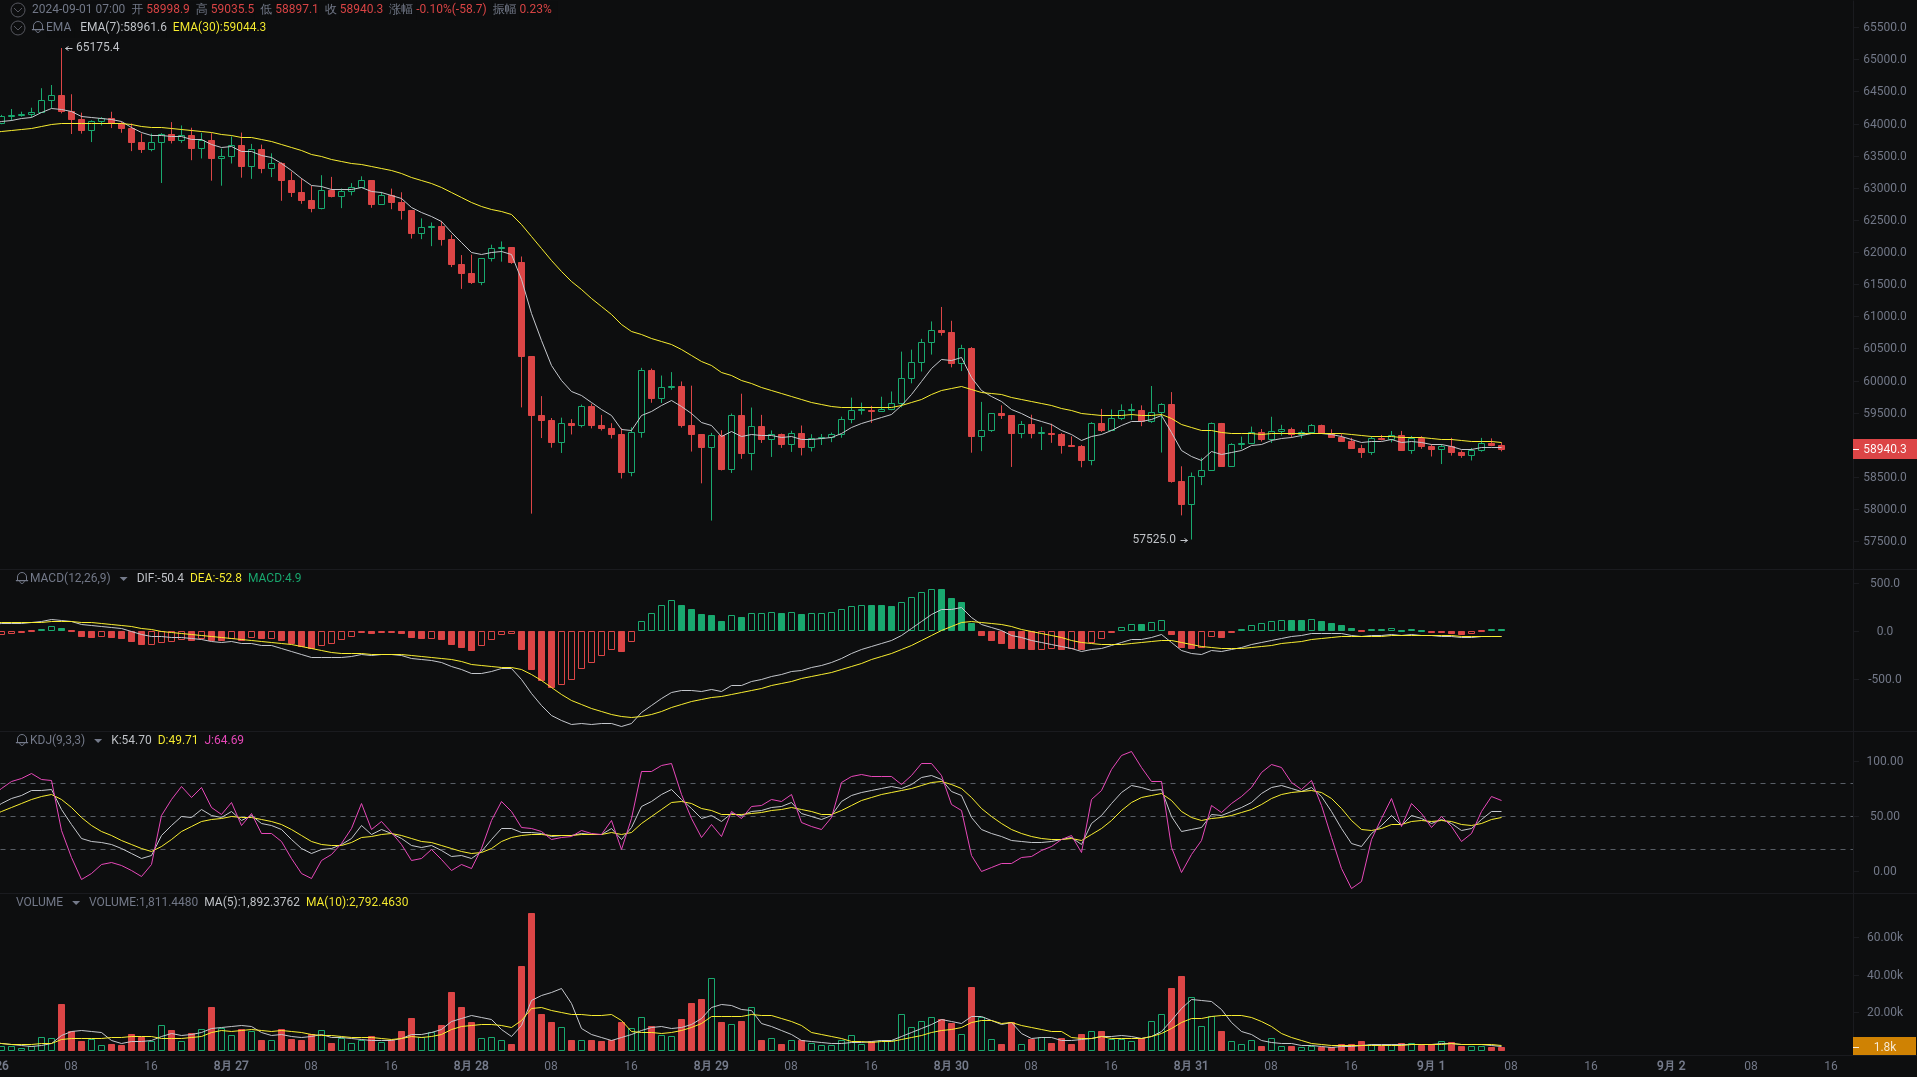Click the K:54.70 readout
1917x1077 pixels.
click(x=131, y=740)
